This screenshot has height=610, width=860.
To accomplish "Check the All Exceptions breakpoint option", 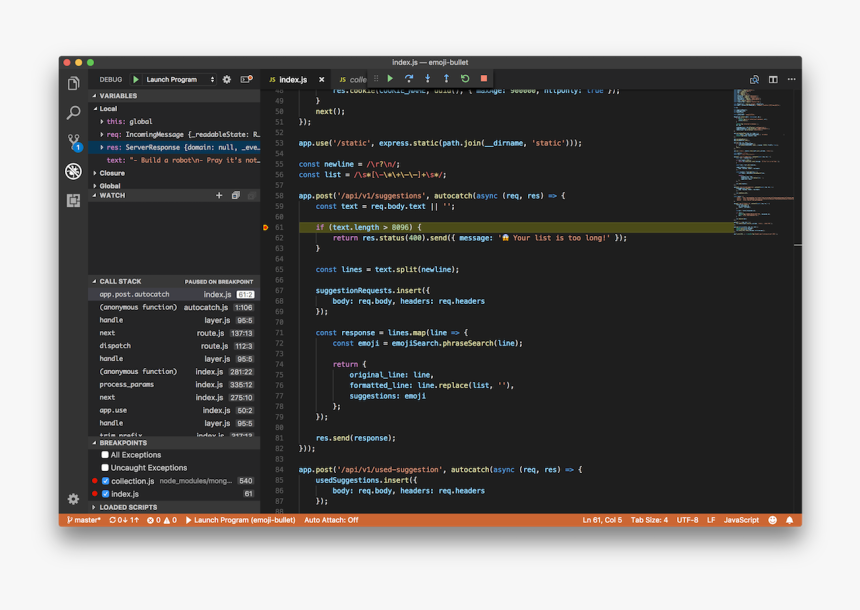I will click(x=105, y=455).
